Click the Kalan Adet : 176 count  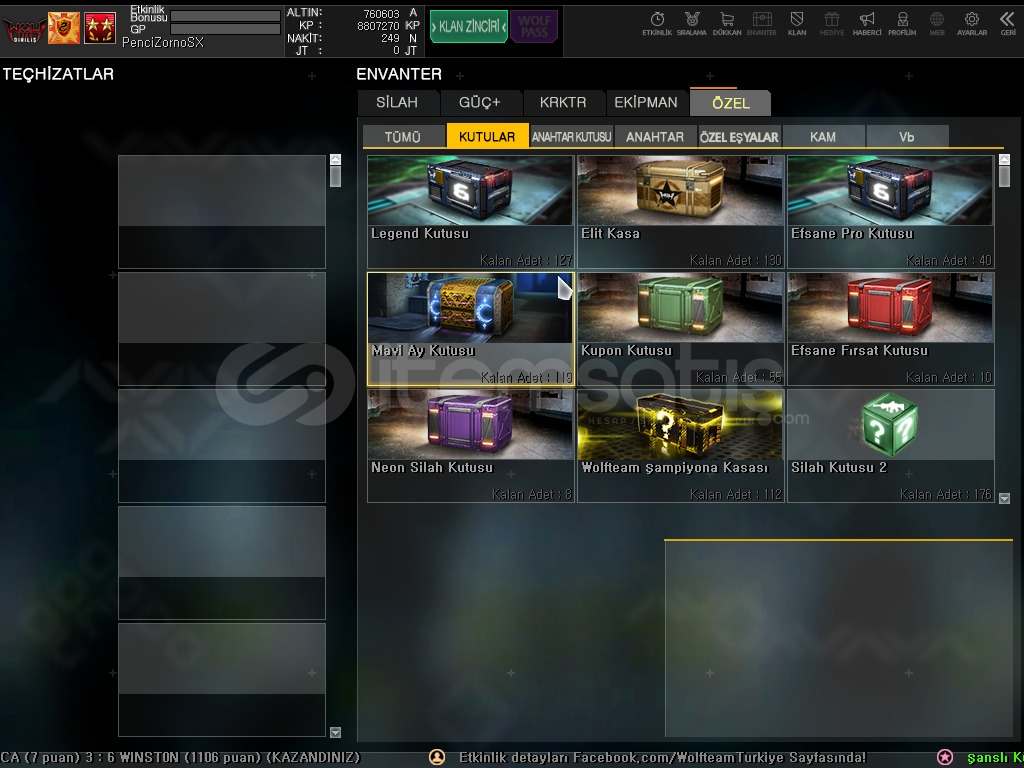[946, 494]
